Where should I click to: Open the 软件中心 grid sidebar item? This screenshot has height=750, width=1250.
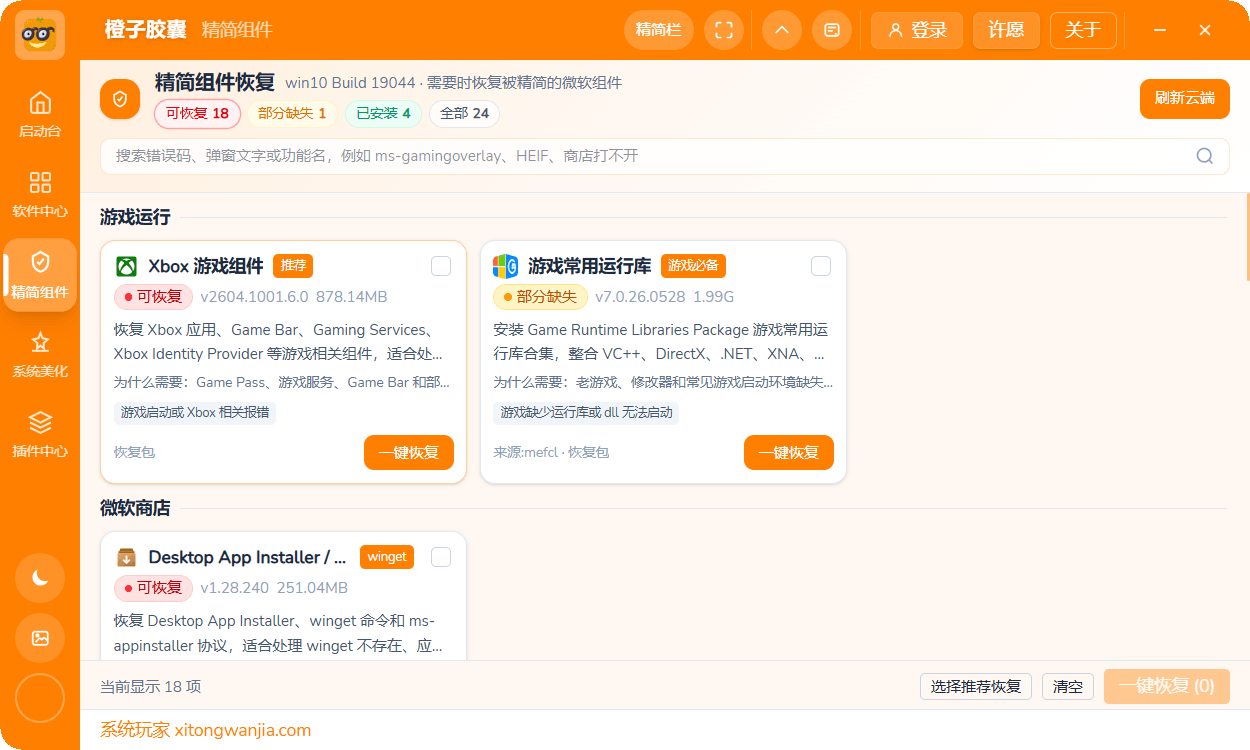pos(40,194)
